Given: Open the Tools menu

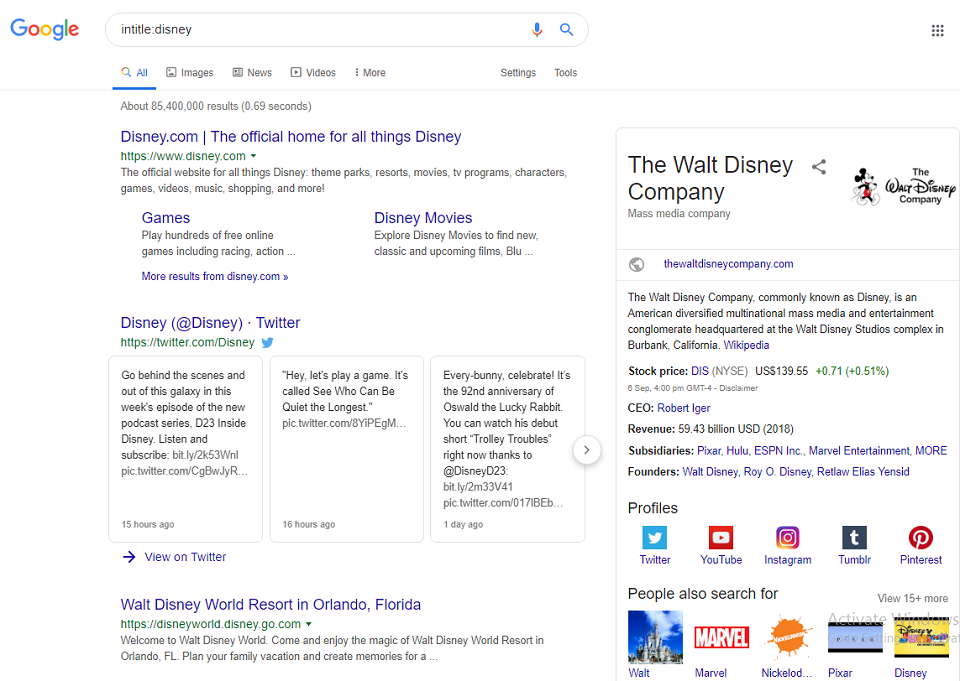Looking at the screenshot, I should tap(566, 72).
